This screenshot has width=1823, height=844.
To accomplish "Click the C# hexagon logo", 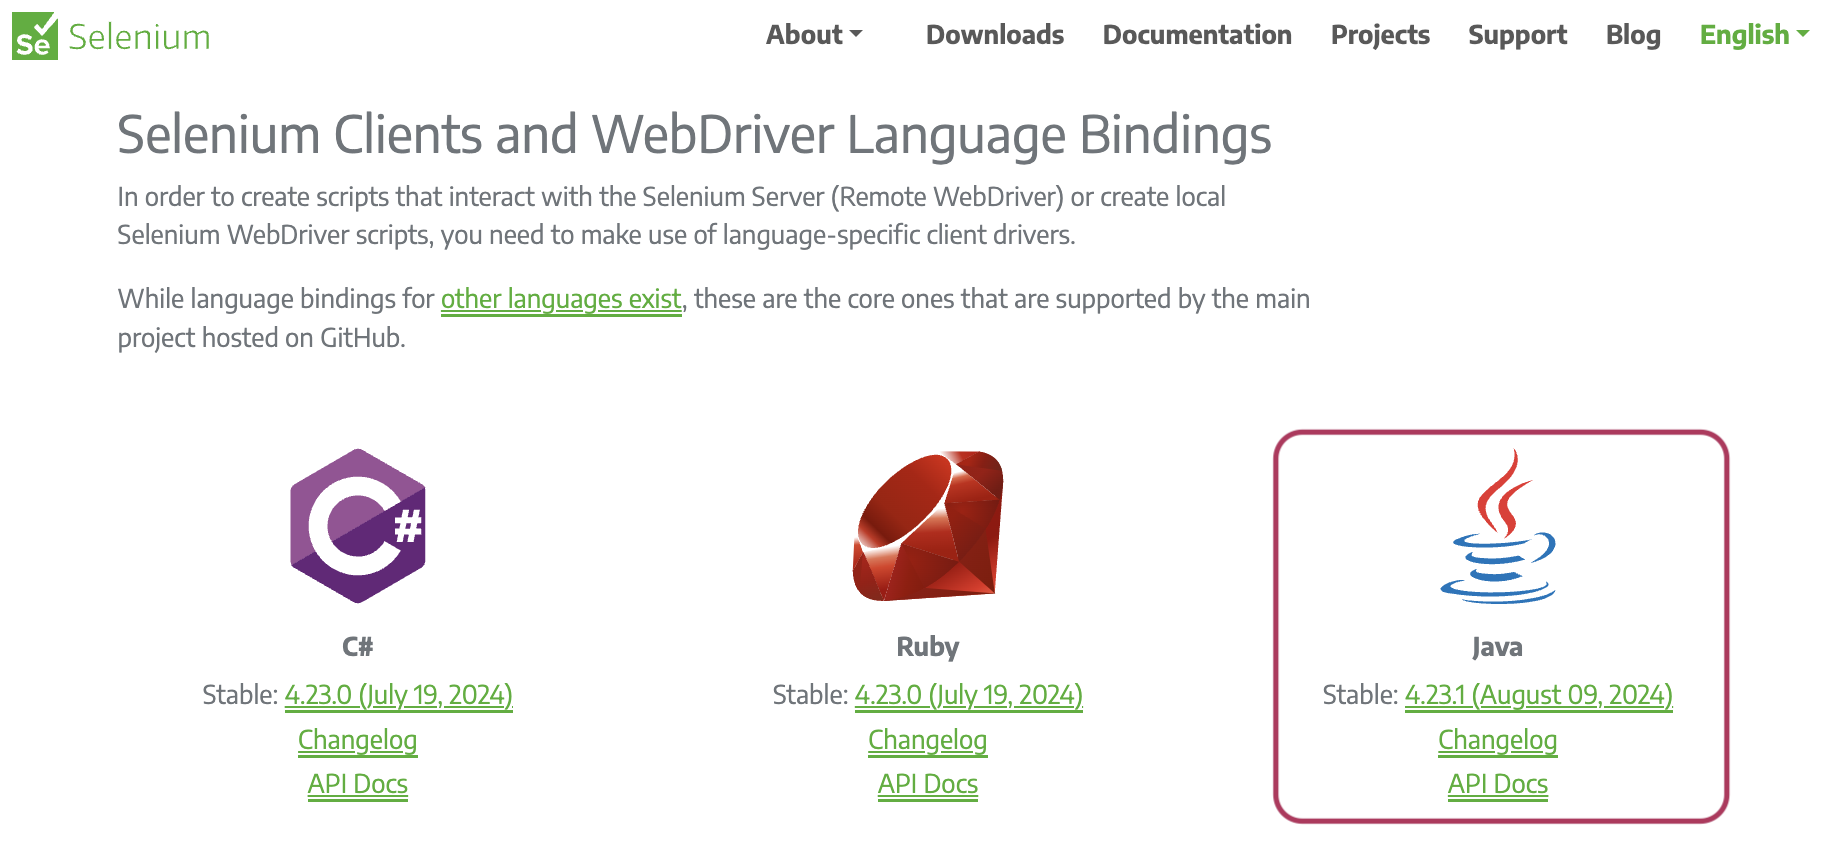I will 358,526.
